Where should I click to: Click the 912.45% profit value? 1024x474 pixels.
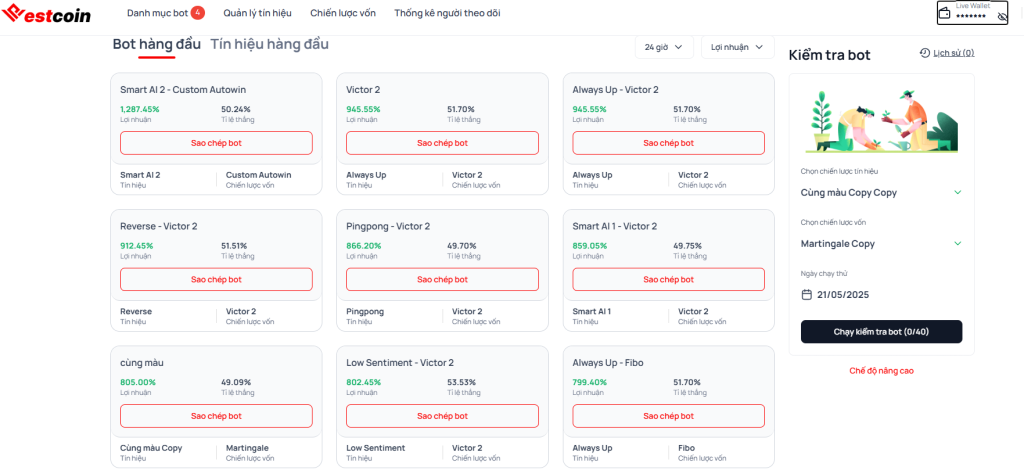point(136,245)
